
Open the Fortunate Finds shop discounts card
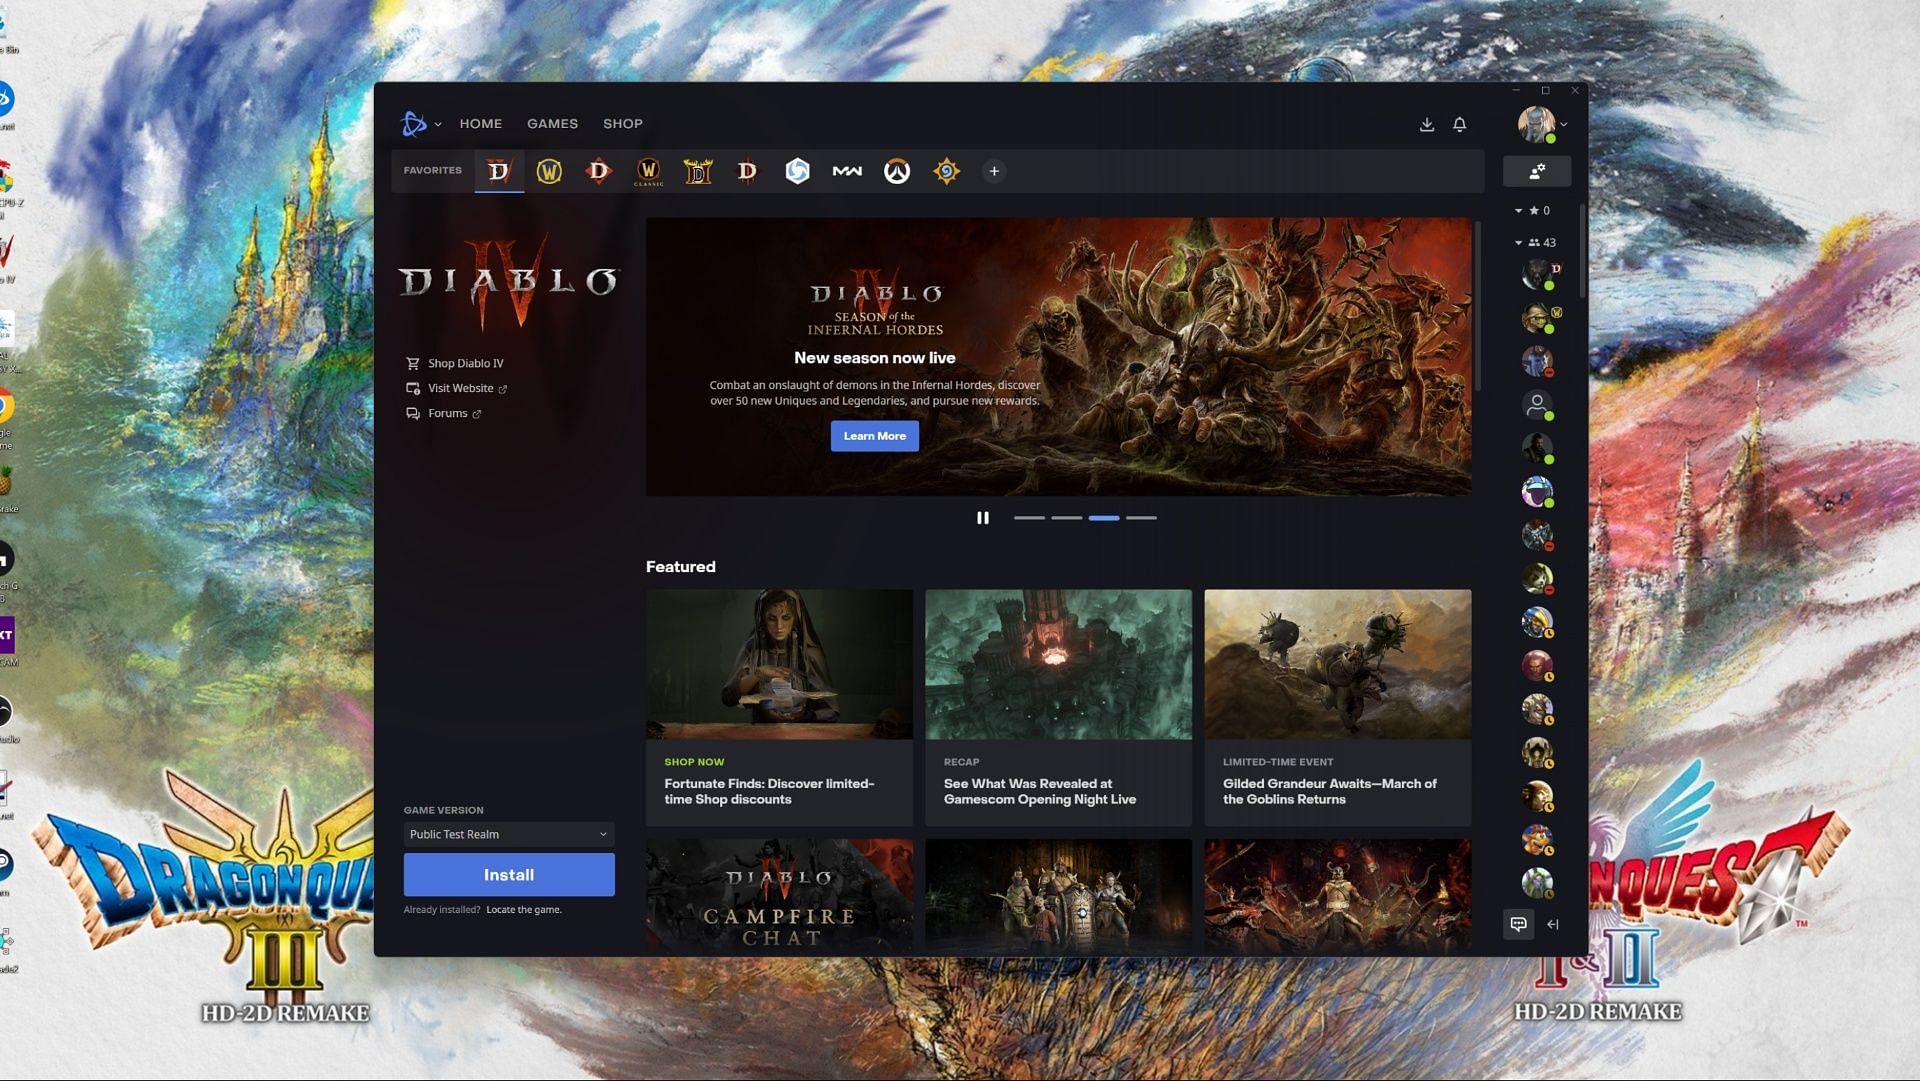pos(779,707)
